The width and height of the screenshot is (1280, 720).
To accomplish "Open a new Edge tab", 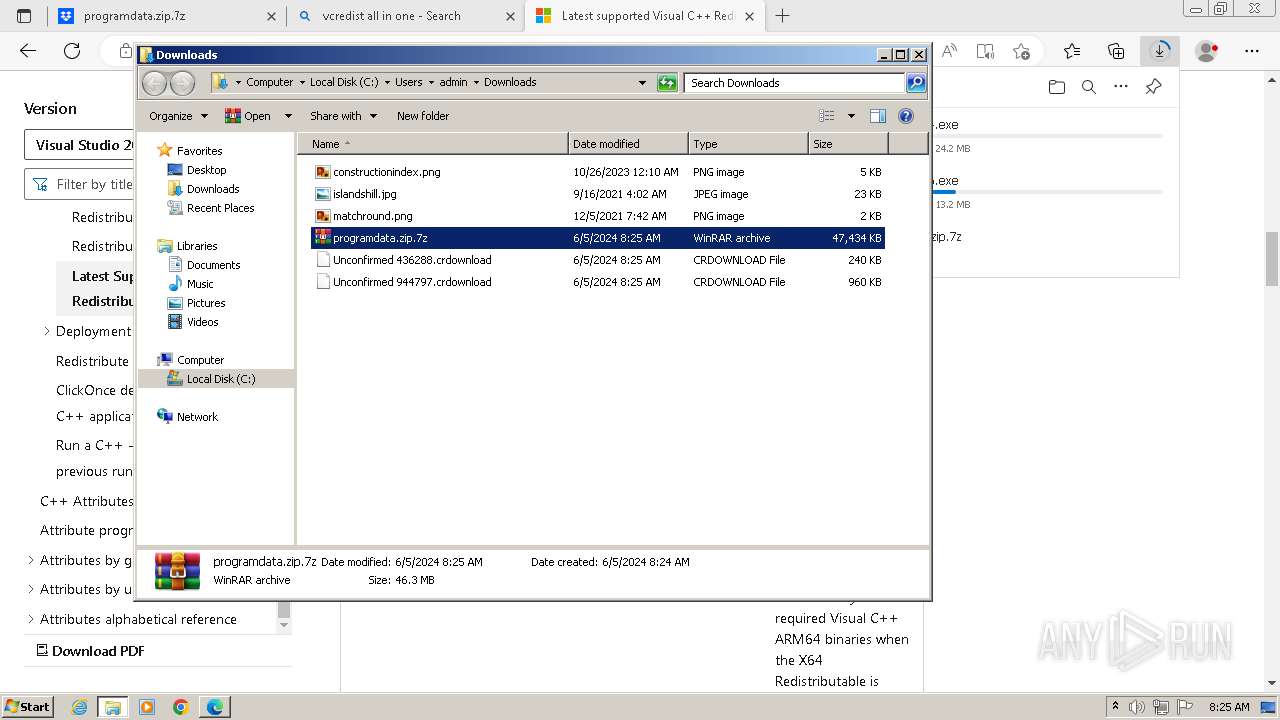I will coord(783,16).
